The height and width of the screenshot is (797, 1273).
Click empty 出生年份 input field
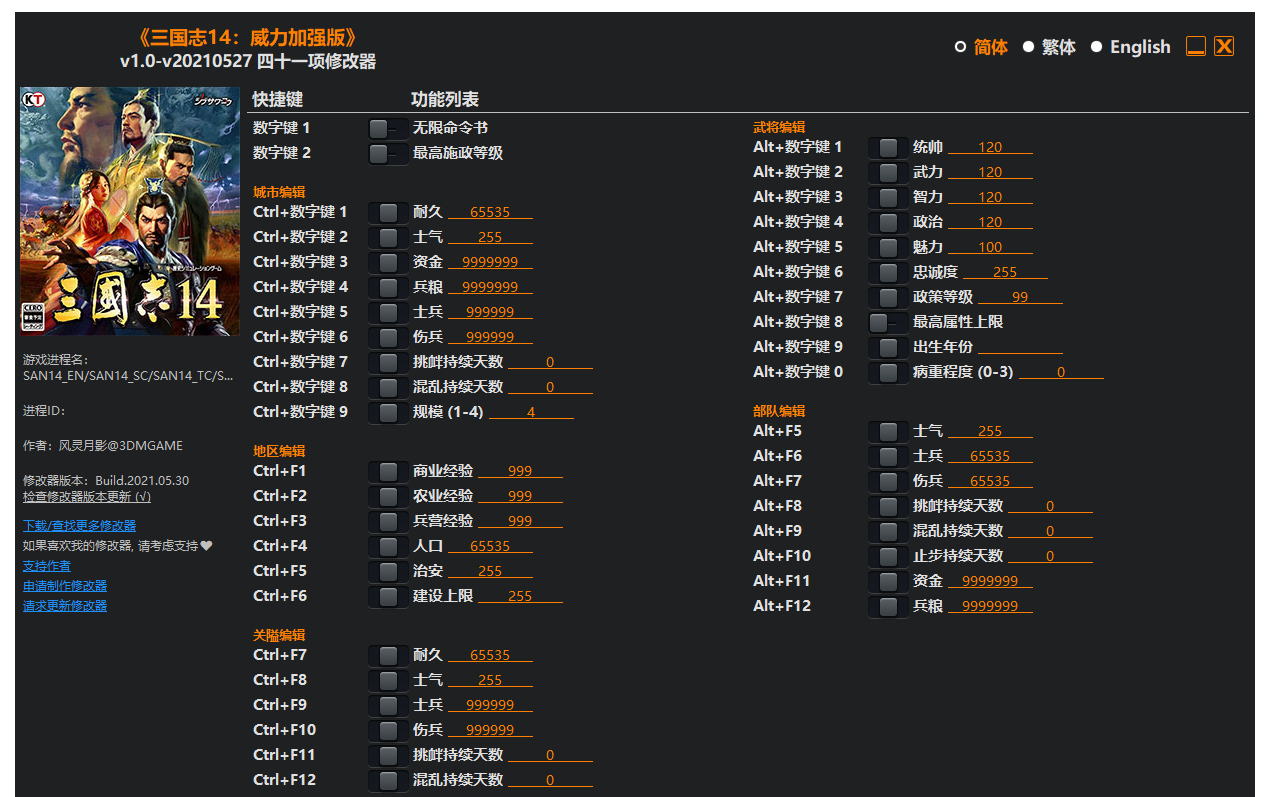1020,347
